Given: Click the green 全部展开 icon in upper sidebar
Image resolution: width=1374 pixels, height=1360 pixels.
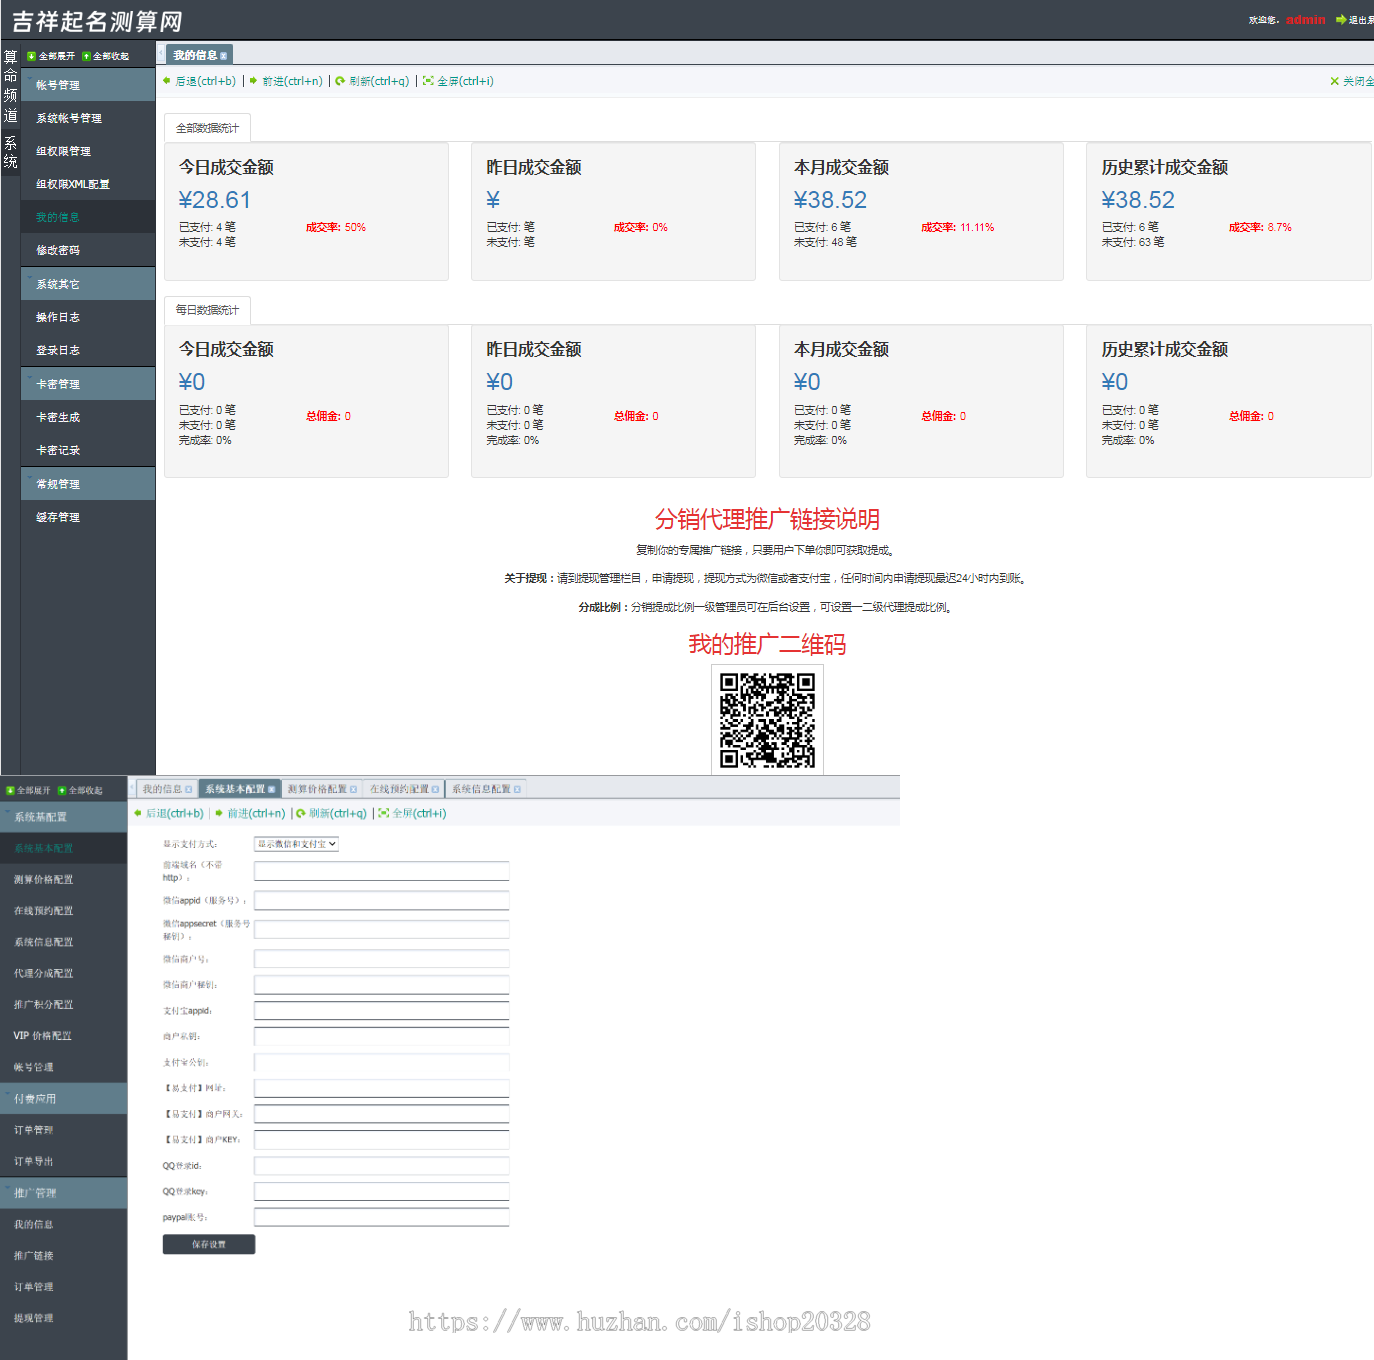Looking at the screenshot, I should point(31,56).
